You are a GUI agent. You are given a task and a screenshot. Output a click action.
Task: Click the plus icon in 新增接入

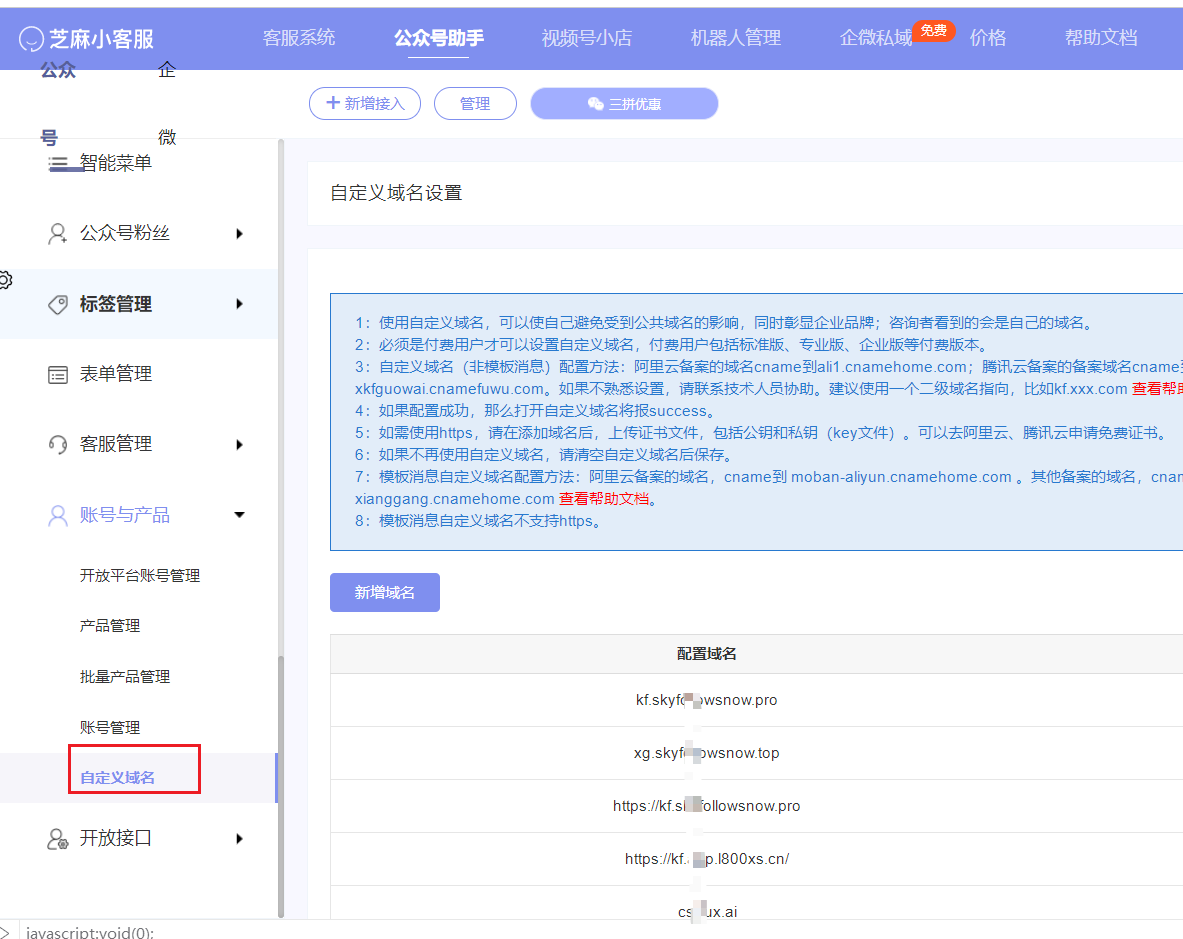pyautogui.click(x=333, y=103)
